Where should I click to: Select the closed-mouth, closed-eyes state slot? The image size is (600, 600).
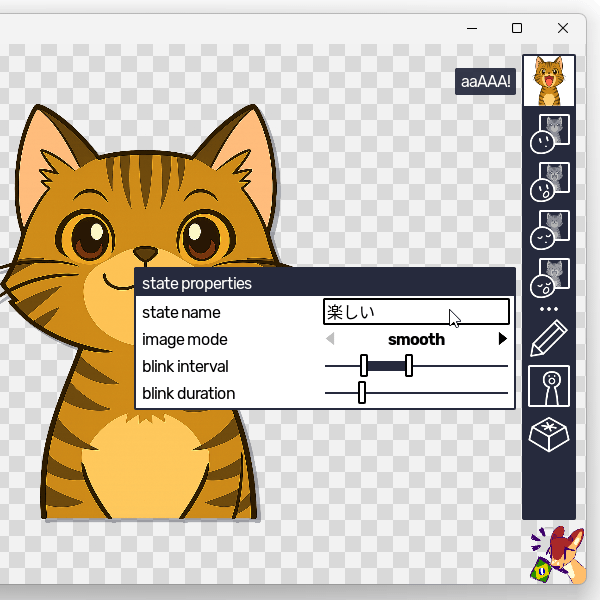[x=548, y=229]
